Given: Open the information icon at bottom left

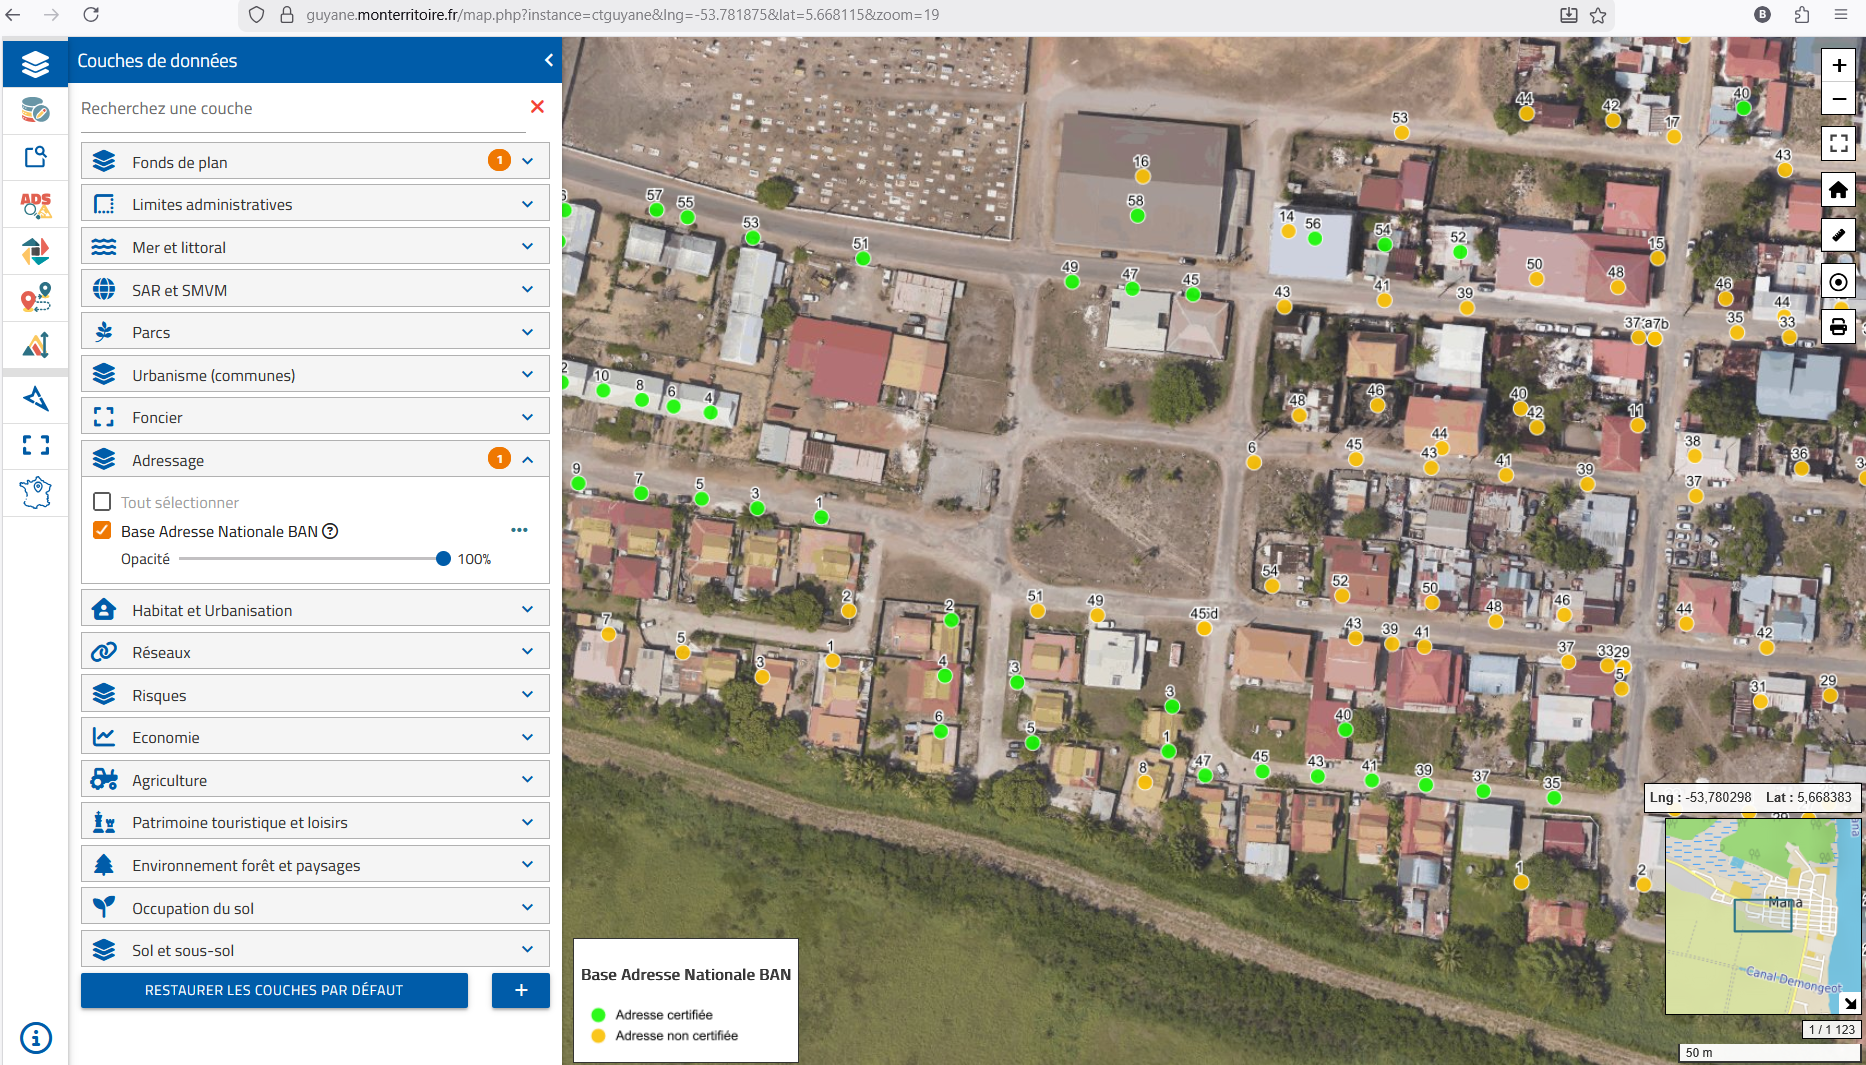Looking at the screenshot, I should 36,1038.
